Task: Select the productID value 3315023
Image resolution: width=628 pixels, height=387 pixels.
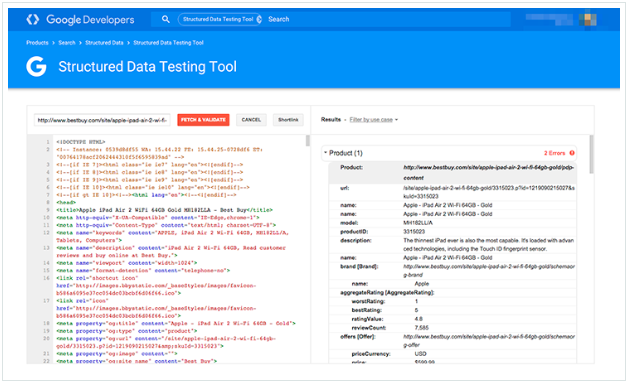Action: pyautogui.click(x=414, y=232)
